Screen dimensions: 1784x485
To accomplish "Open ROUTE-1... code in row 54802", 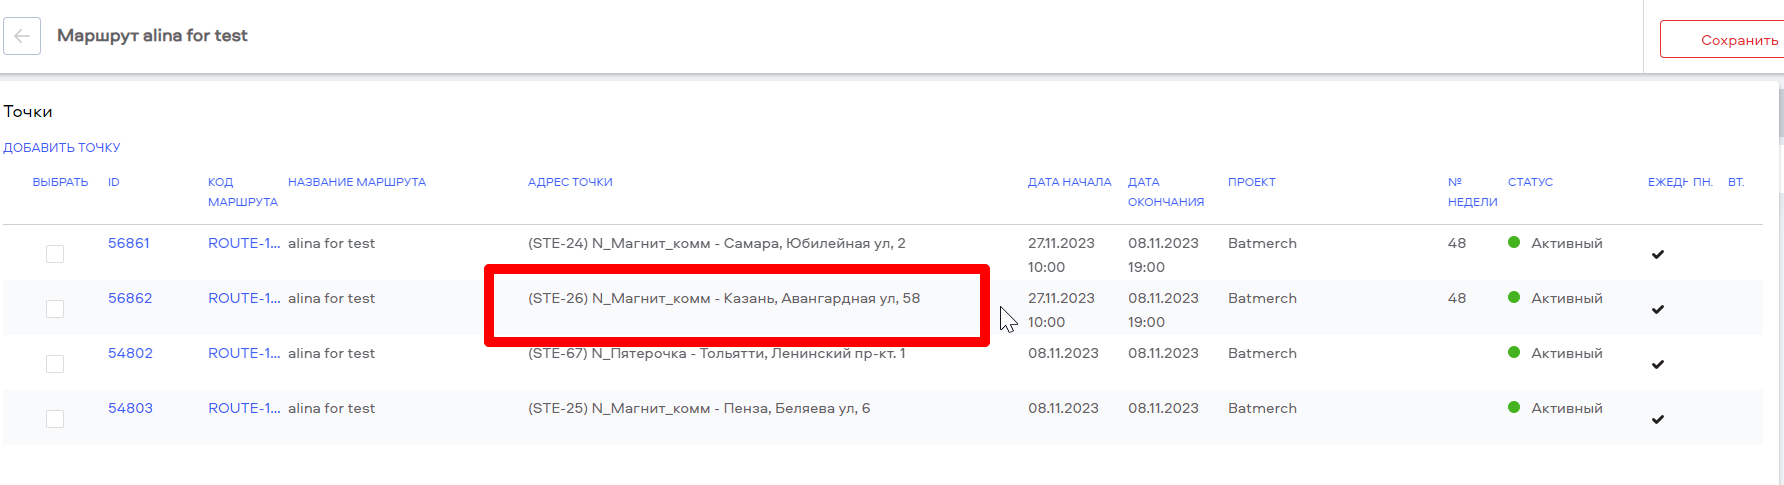I will click(244, 353).
